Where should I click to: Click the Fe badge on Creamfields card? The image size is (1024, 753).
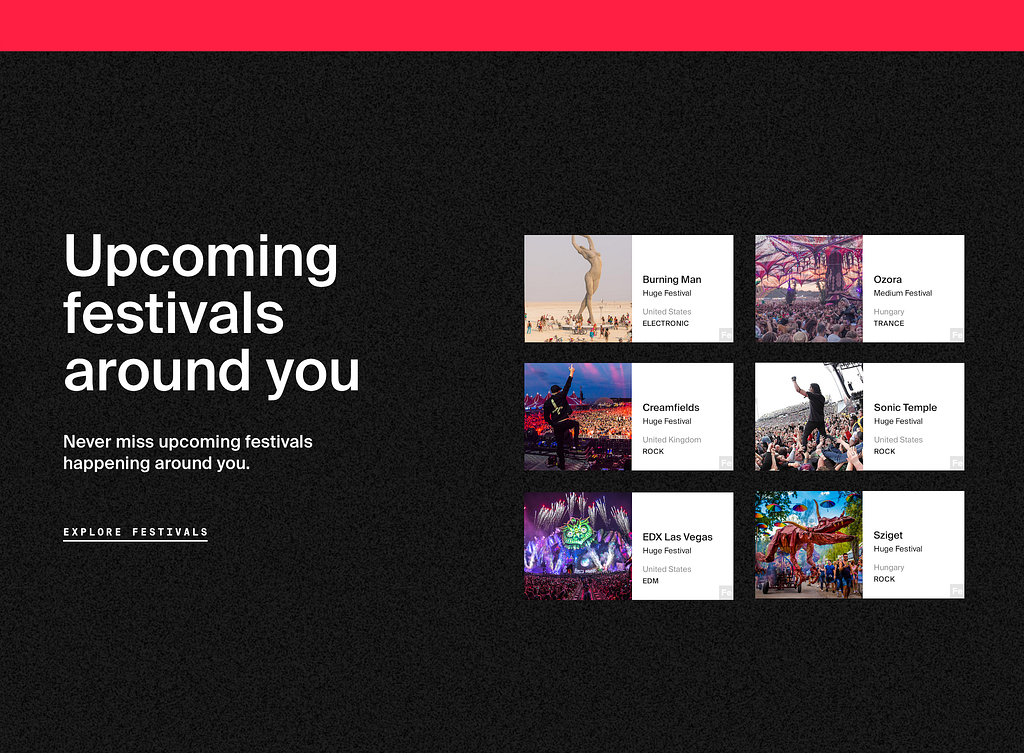coord(726,463)
